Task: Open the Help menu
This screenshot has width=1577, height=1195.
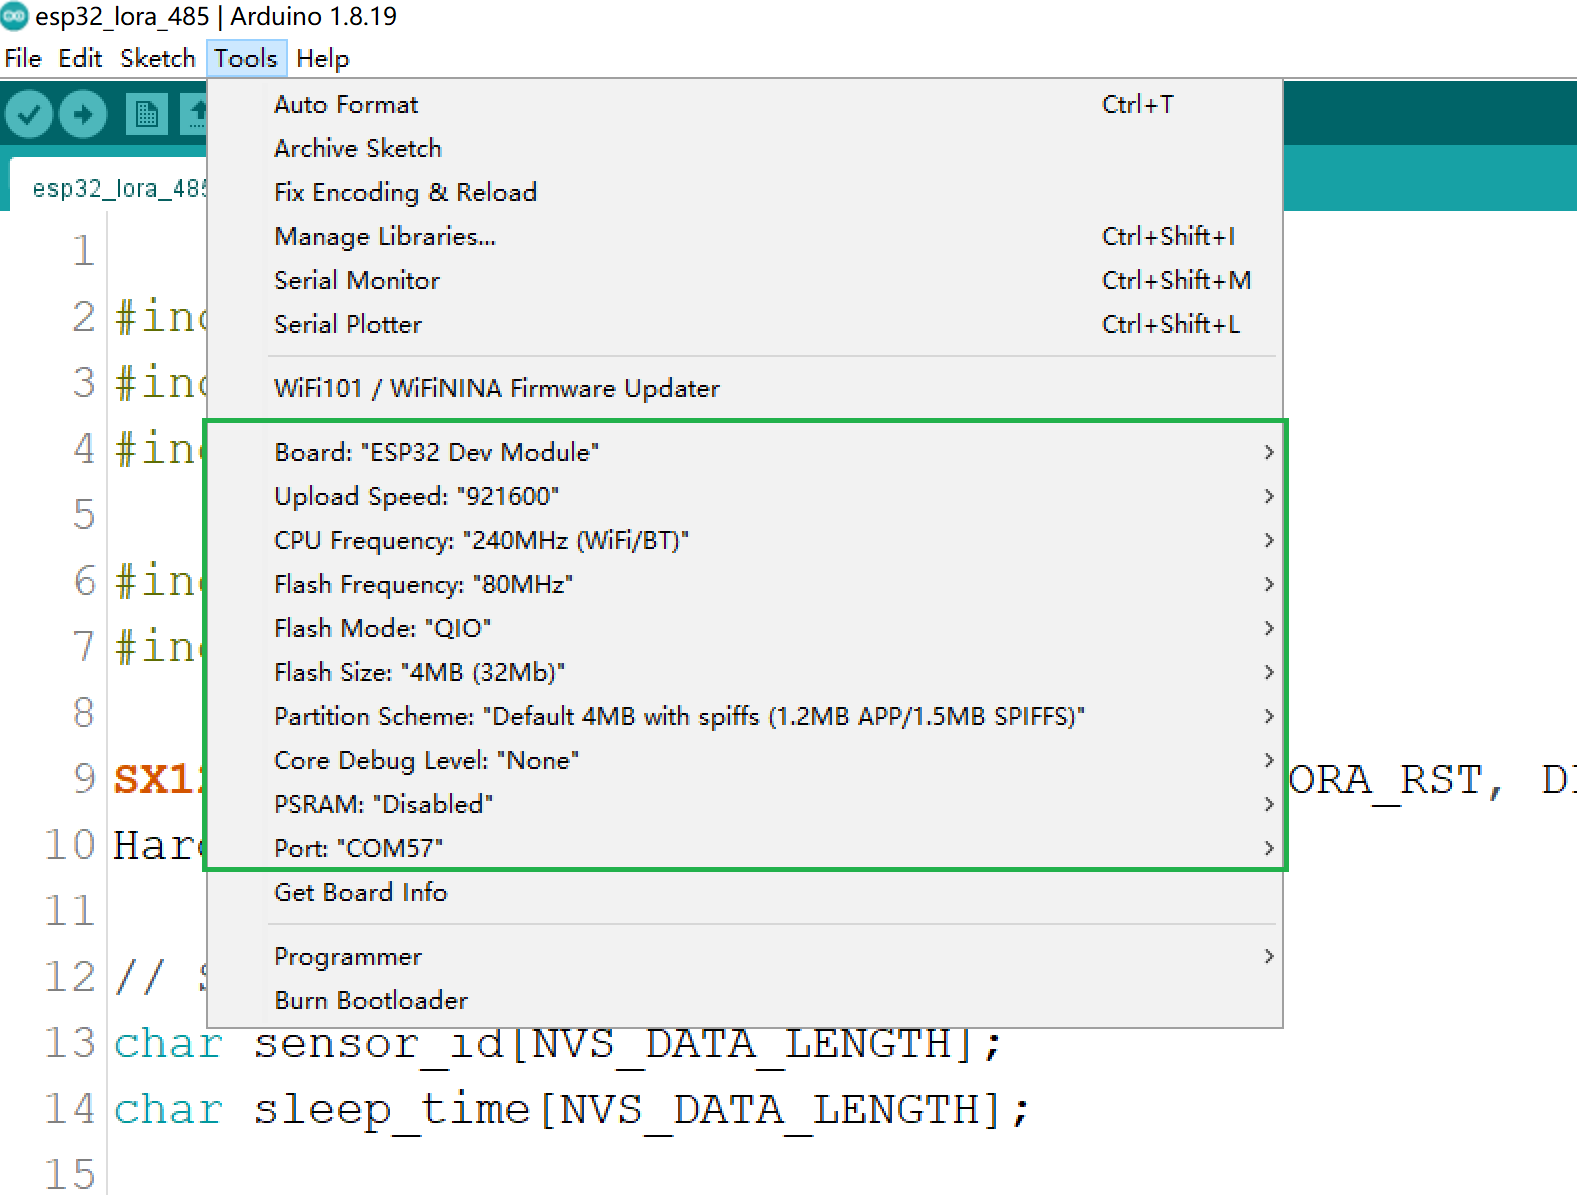Action: point(323,59)
